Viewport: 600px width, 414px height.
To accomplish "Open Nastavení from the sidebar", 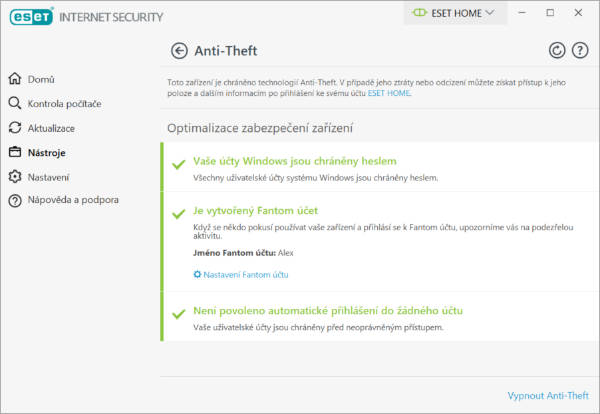I will pos(48,177).
